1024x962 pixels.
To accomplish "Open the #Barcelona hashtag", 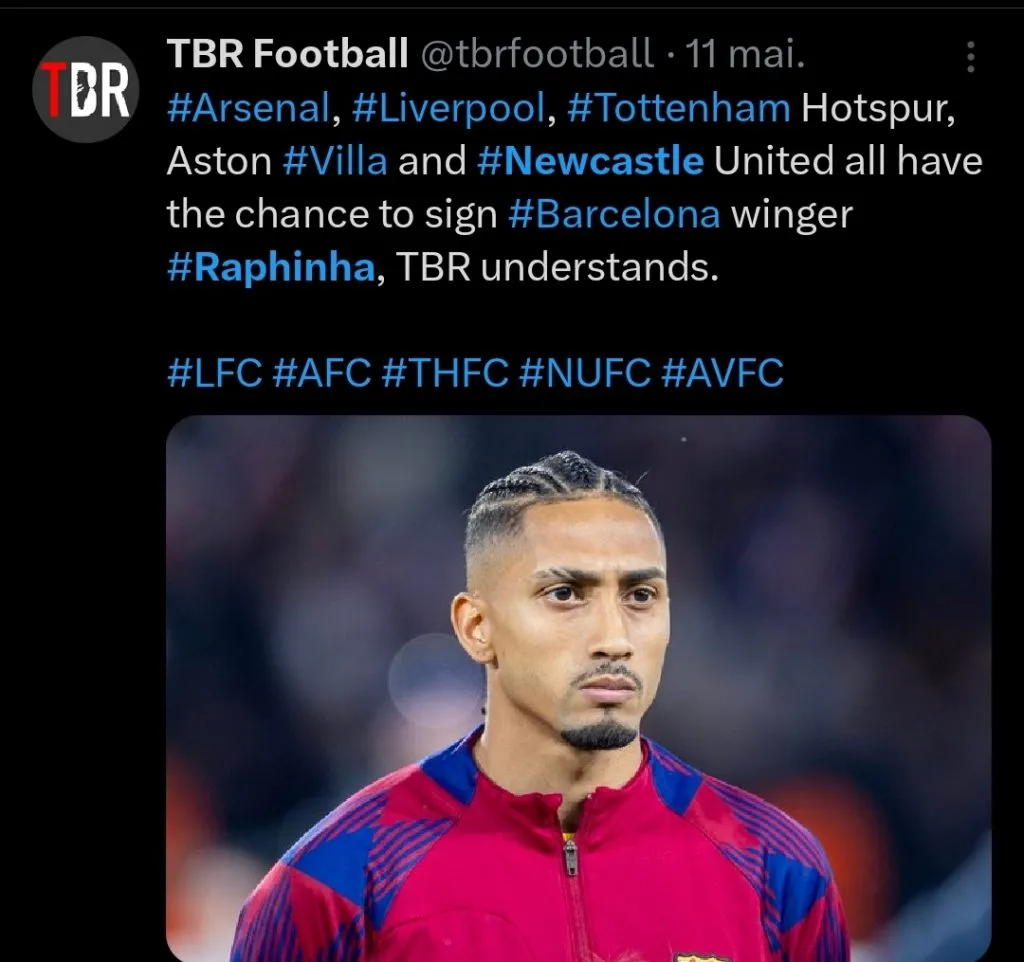I will [x=614, y=214].
